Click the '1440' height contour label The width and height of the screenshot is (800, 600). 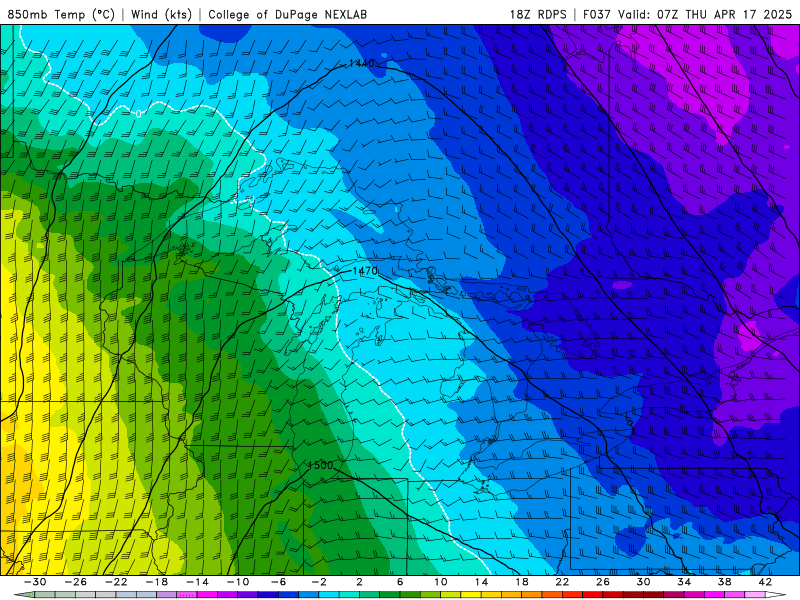[361, 63]
